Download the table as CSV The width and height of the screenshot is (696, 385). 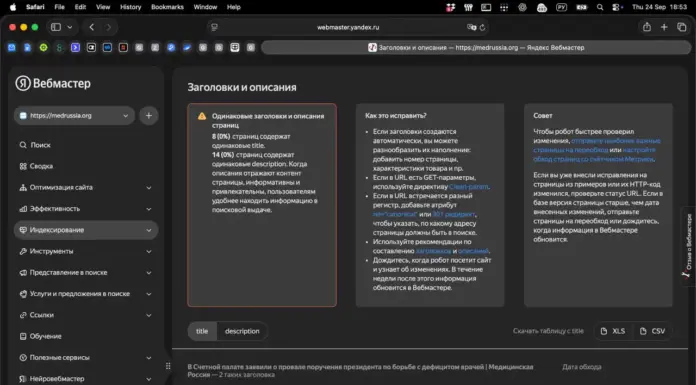pyautogui.click(x=652, y=331)
